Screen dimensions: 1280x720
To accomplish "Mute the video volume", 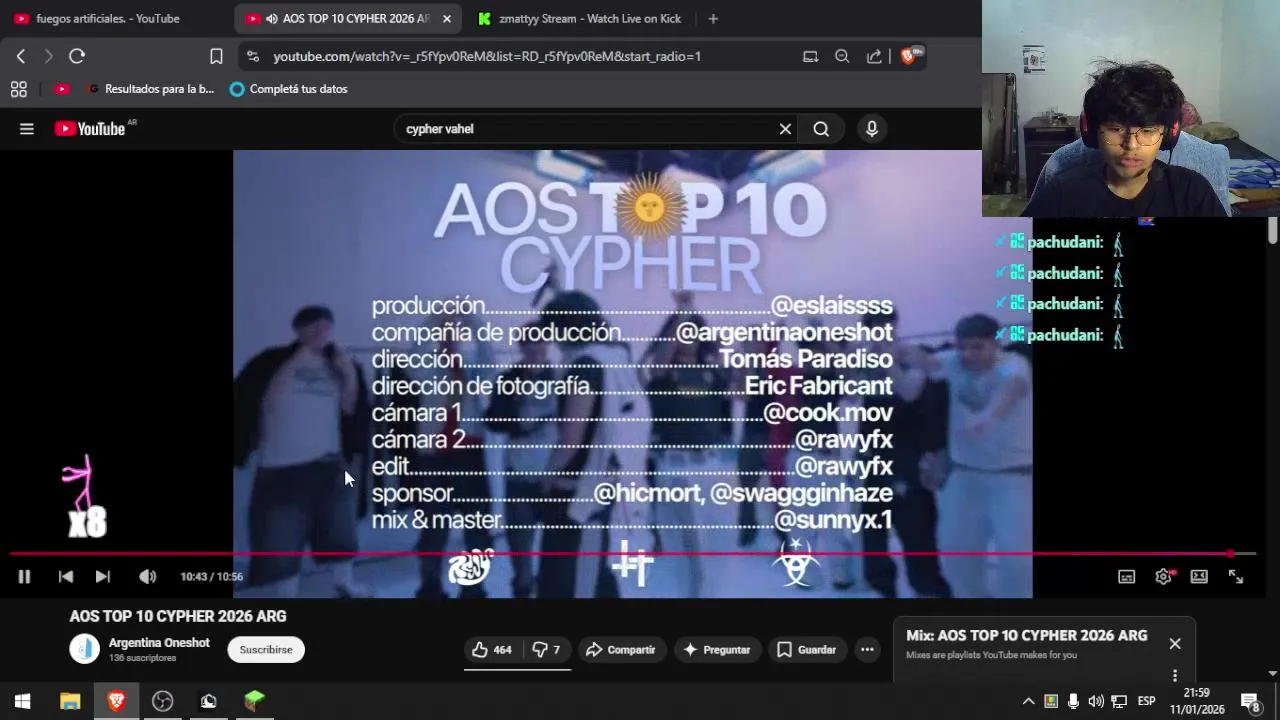I will pos(147,576).
